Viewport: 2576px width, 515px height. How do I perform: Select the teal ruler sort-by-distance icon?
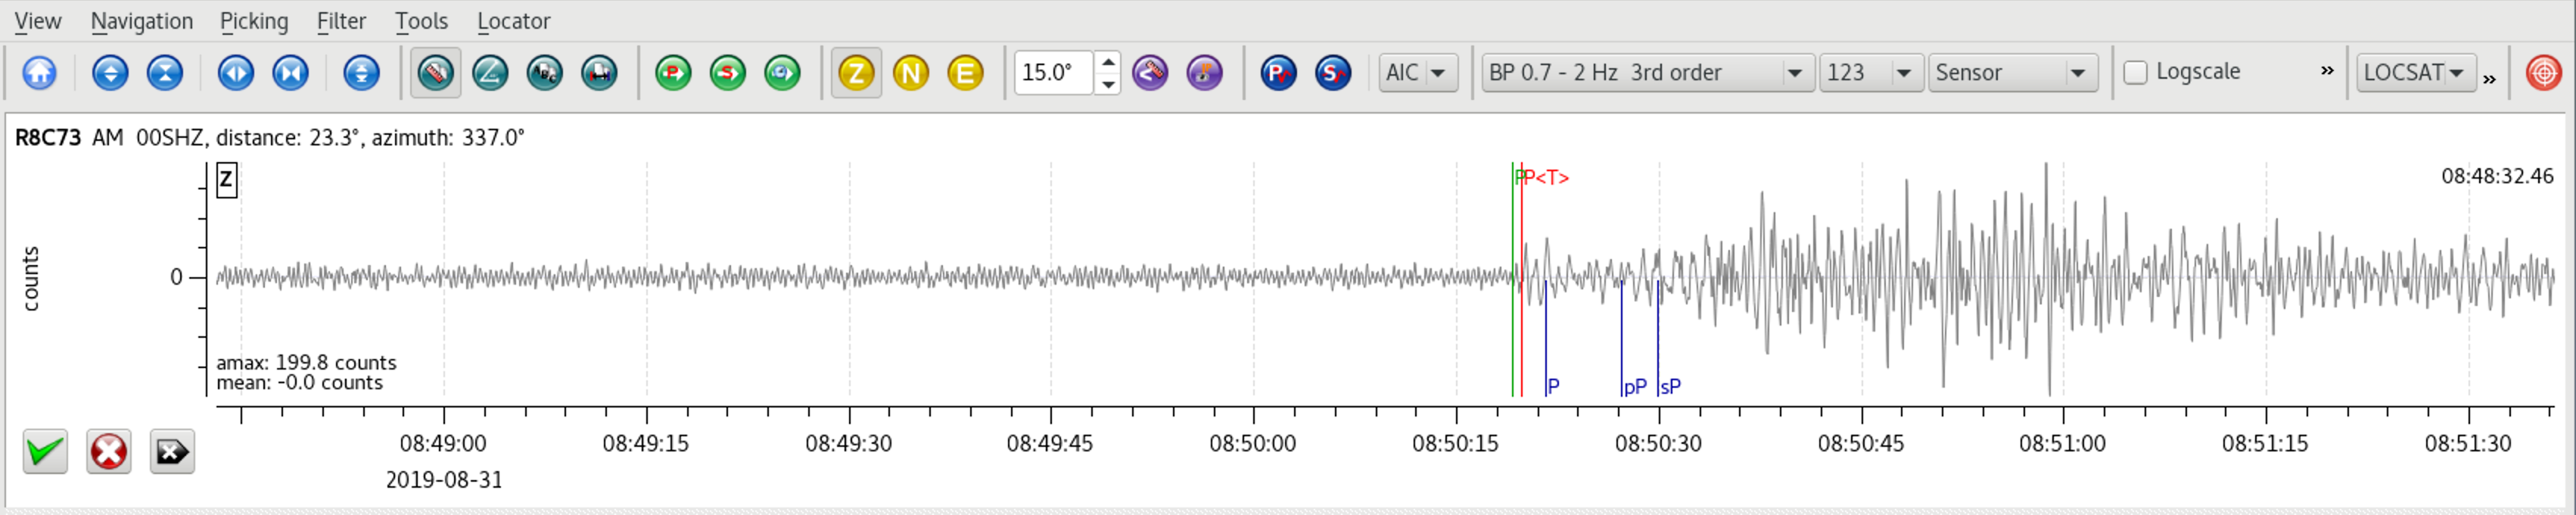coord(436,73)
